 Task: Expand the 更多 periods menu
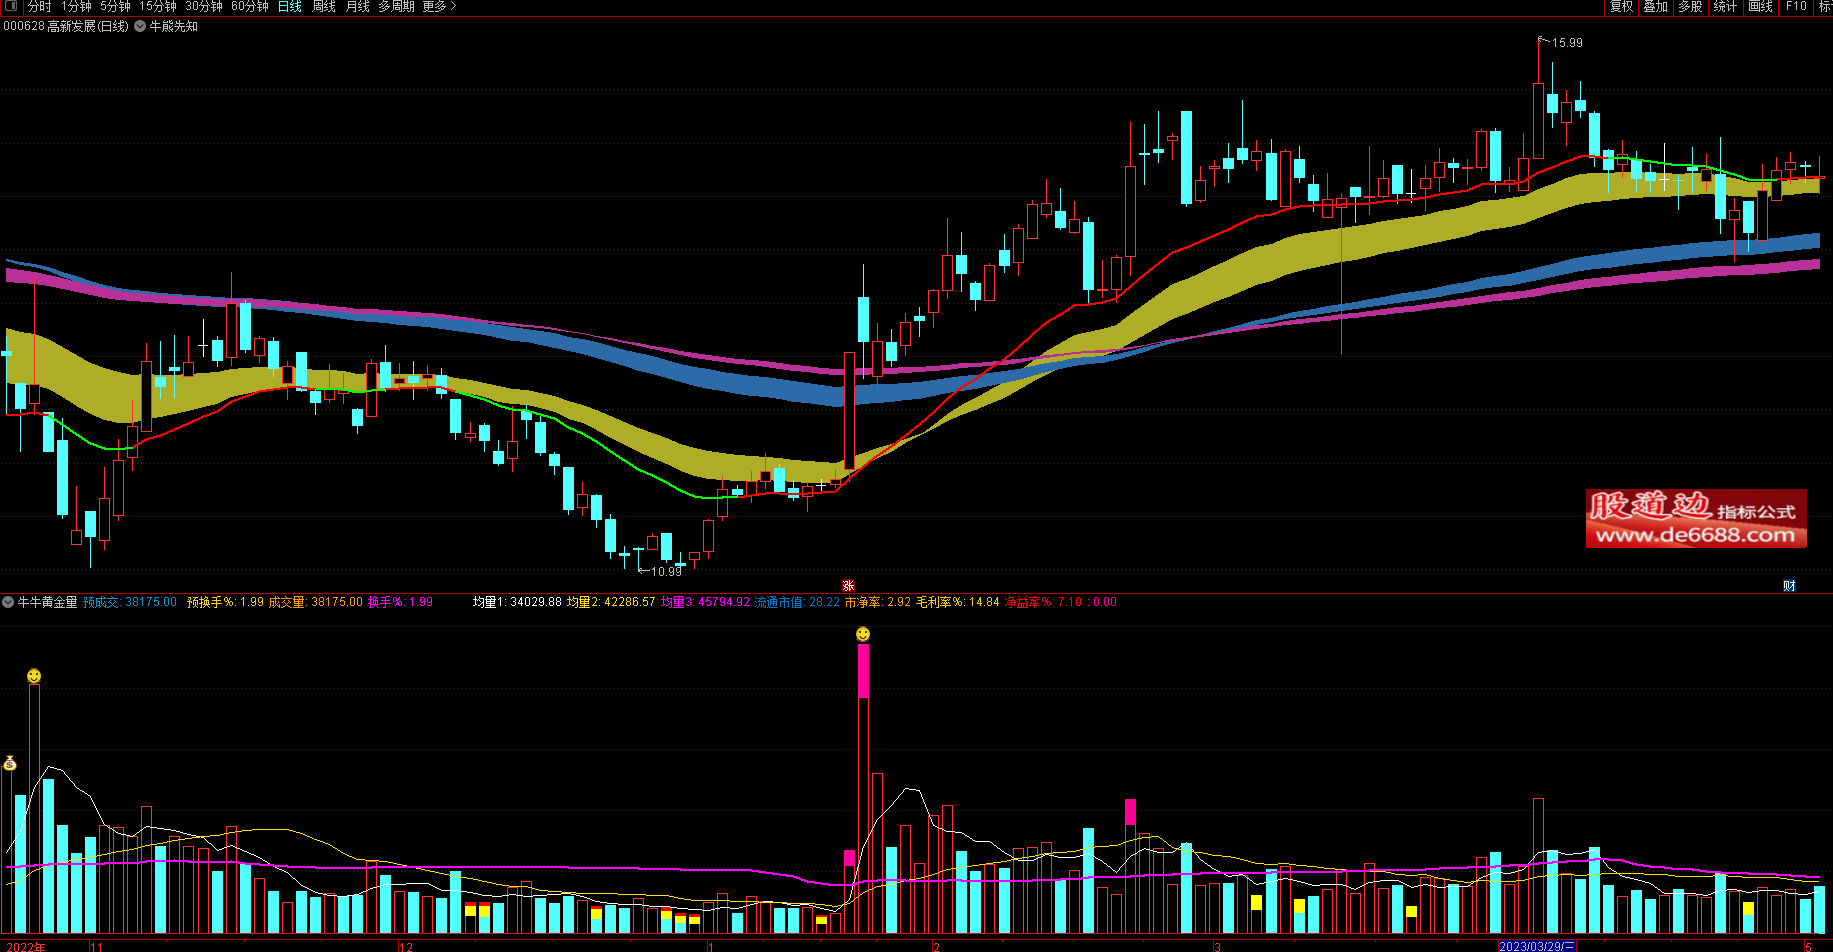(438, 7)
